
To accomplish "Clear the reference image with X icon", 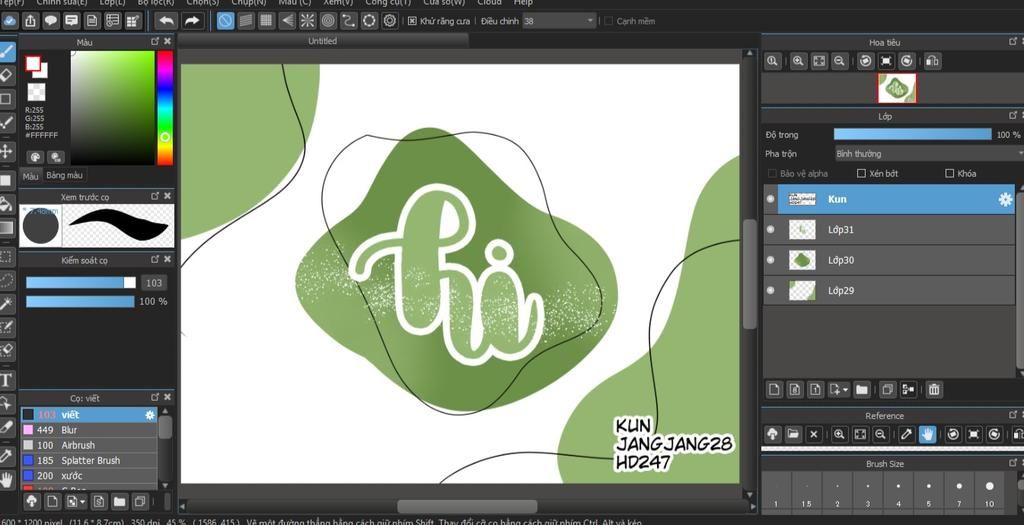I will 814,434.
